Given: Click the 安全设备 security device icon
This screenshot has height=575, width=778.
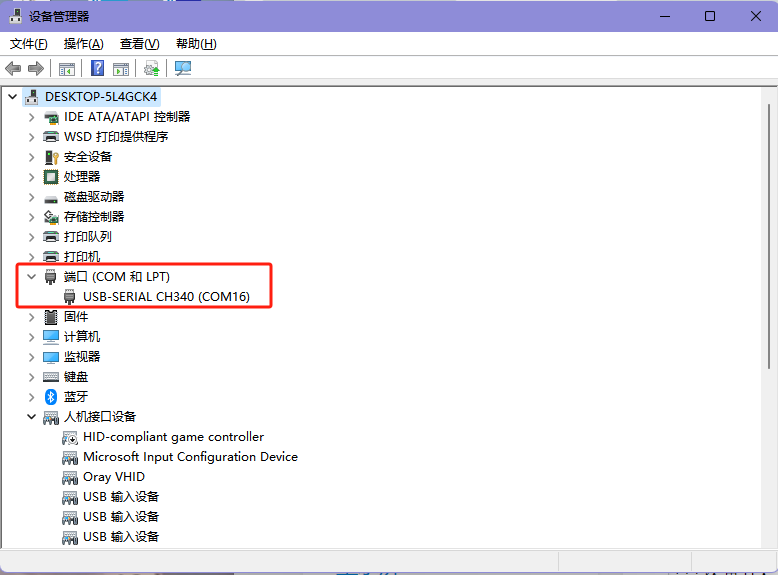Looking at the screenshot, I should pyautogui.click(x=51, y=157).
